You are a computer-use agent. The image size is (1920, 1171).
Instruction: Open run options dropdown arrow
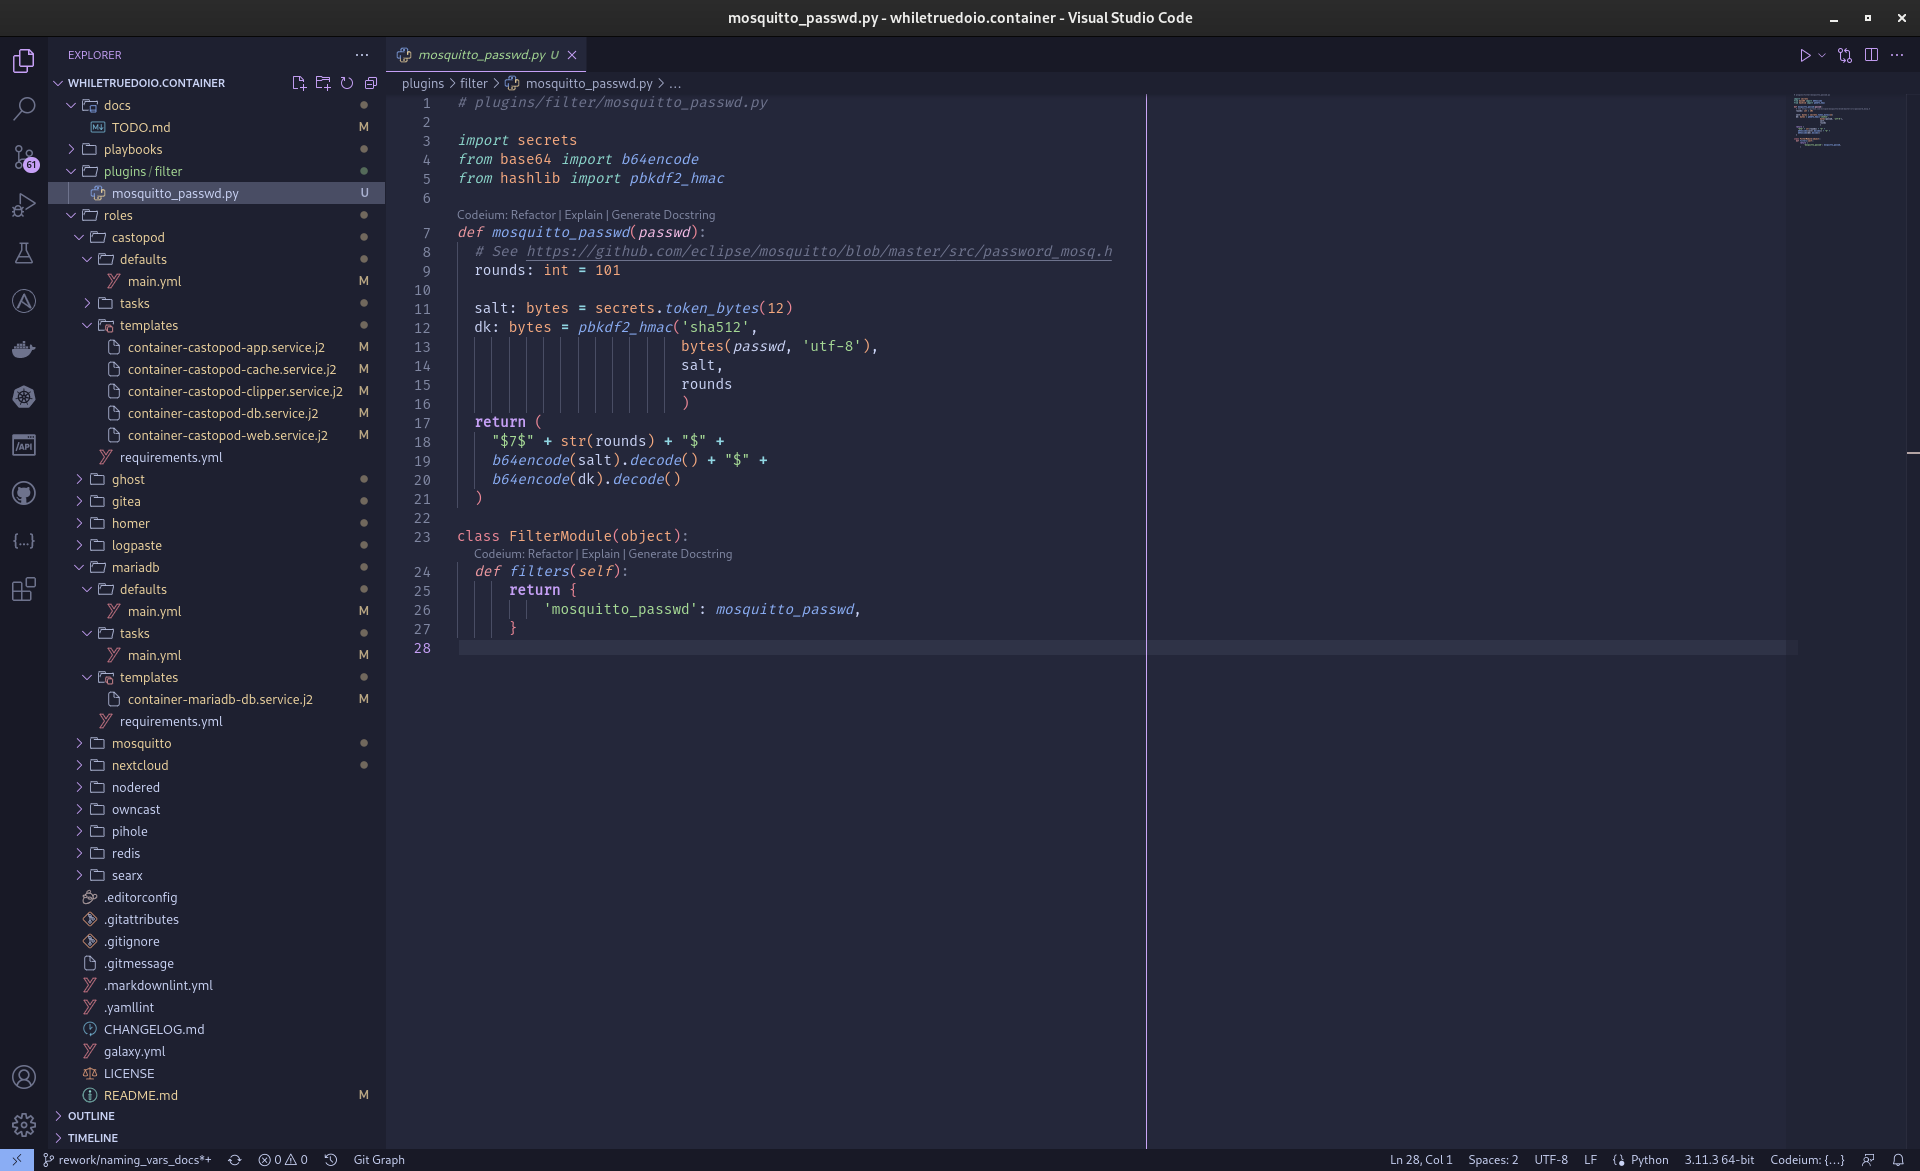[x=1822, y=55]
